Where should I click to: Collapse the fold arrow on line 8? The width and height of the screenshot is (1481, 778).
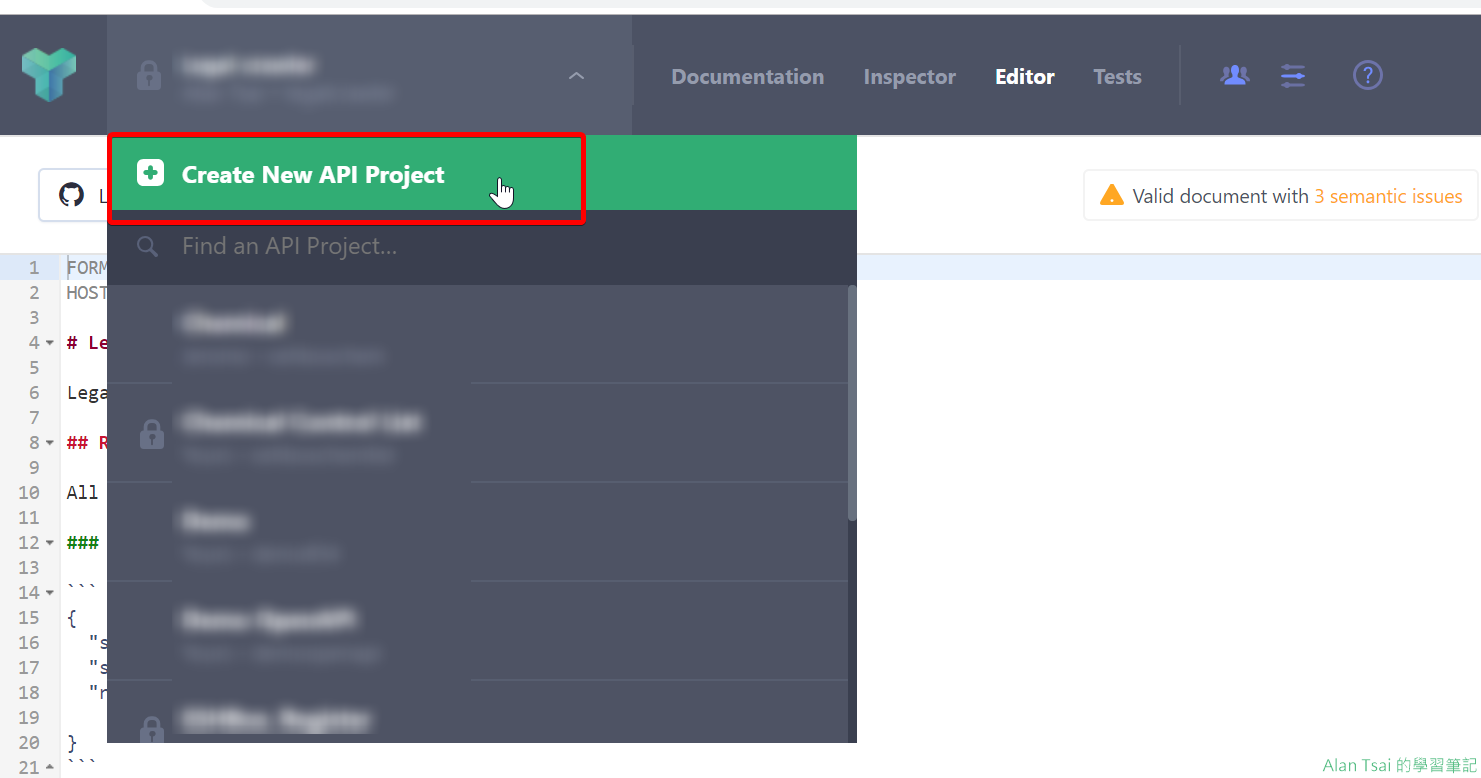pos(50,443)
